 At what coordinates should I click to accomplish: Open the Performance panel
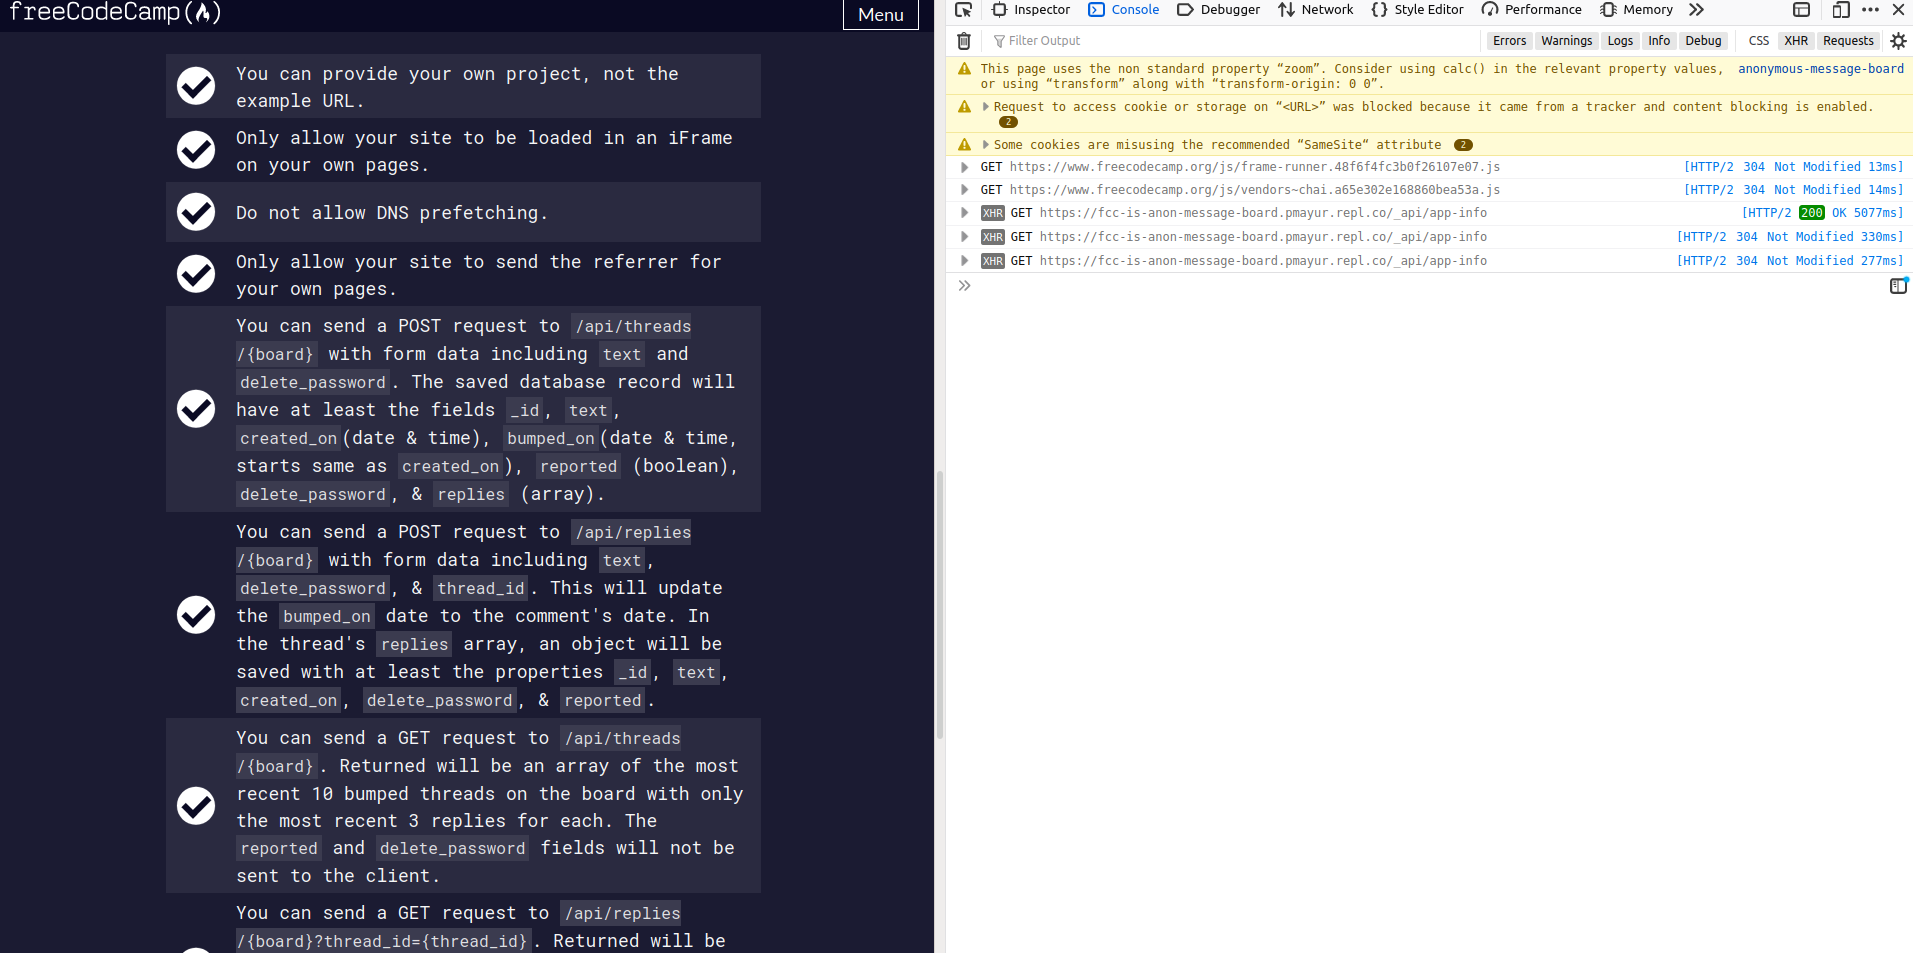[1532, 9]
